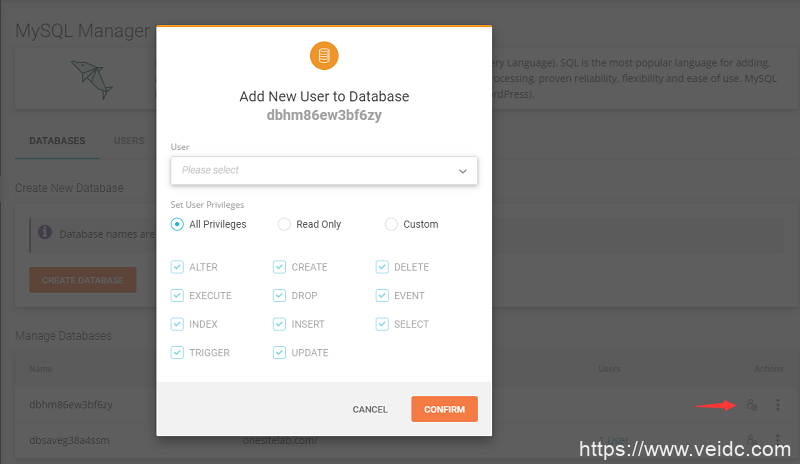Click the orange database icon in dialog
The width and height of the screenshot is (800, 464).
click(324, 56)
